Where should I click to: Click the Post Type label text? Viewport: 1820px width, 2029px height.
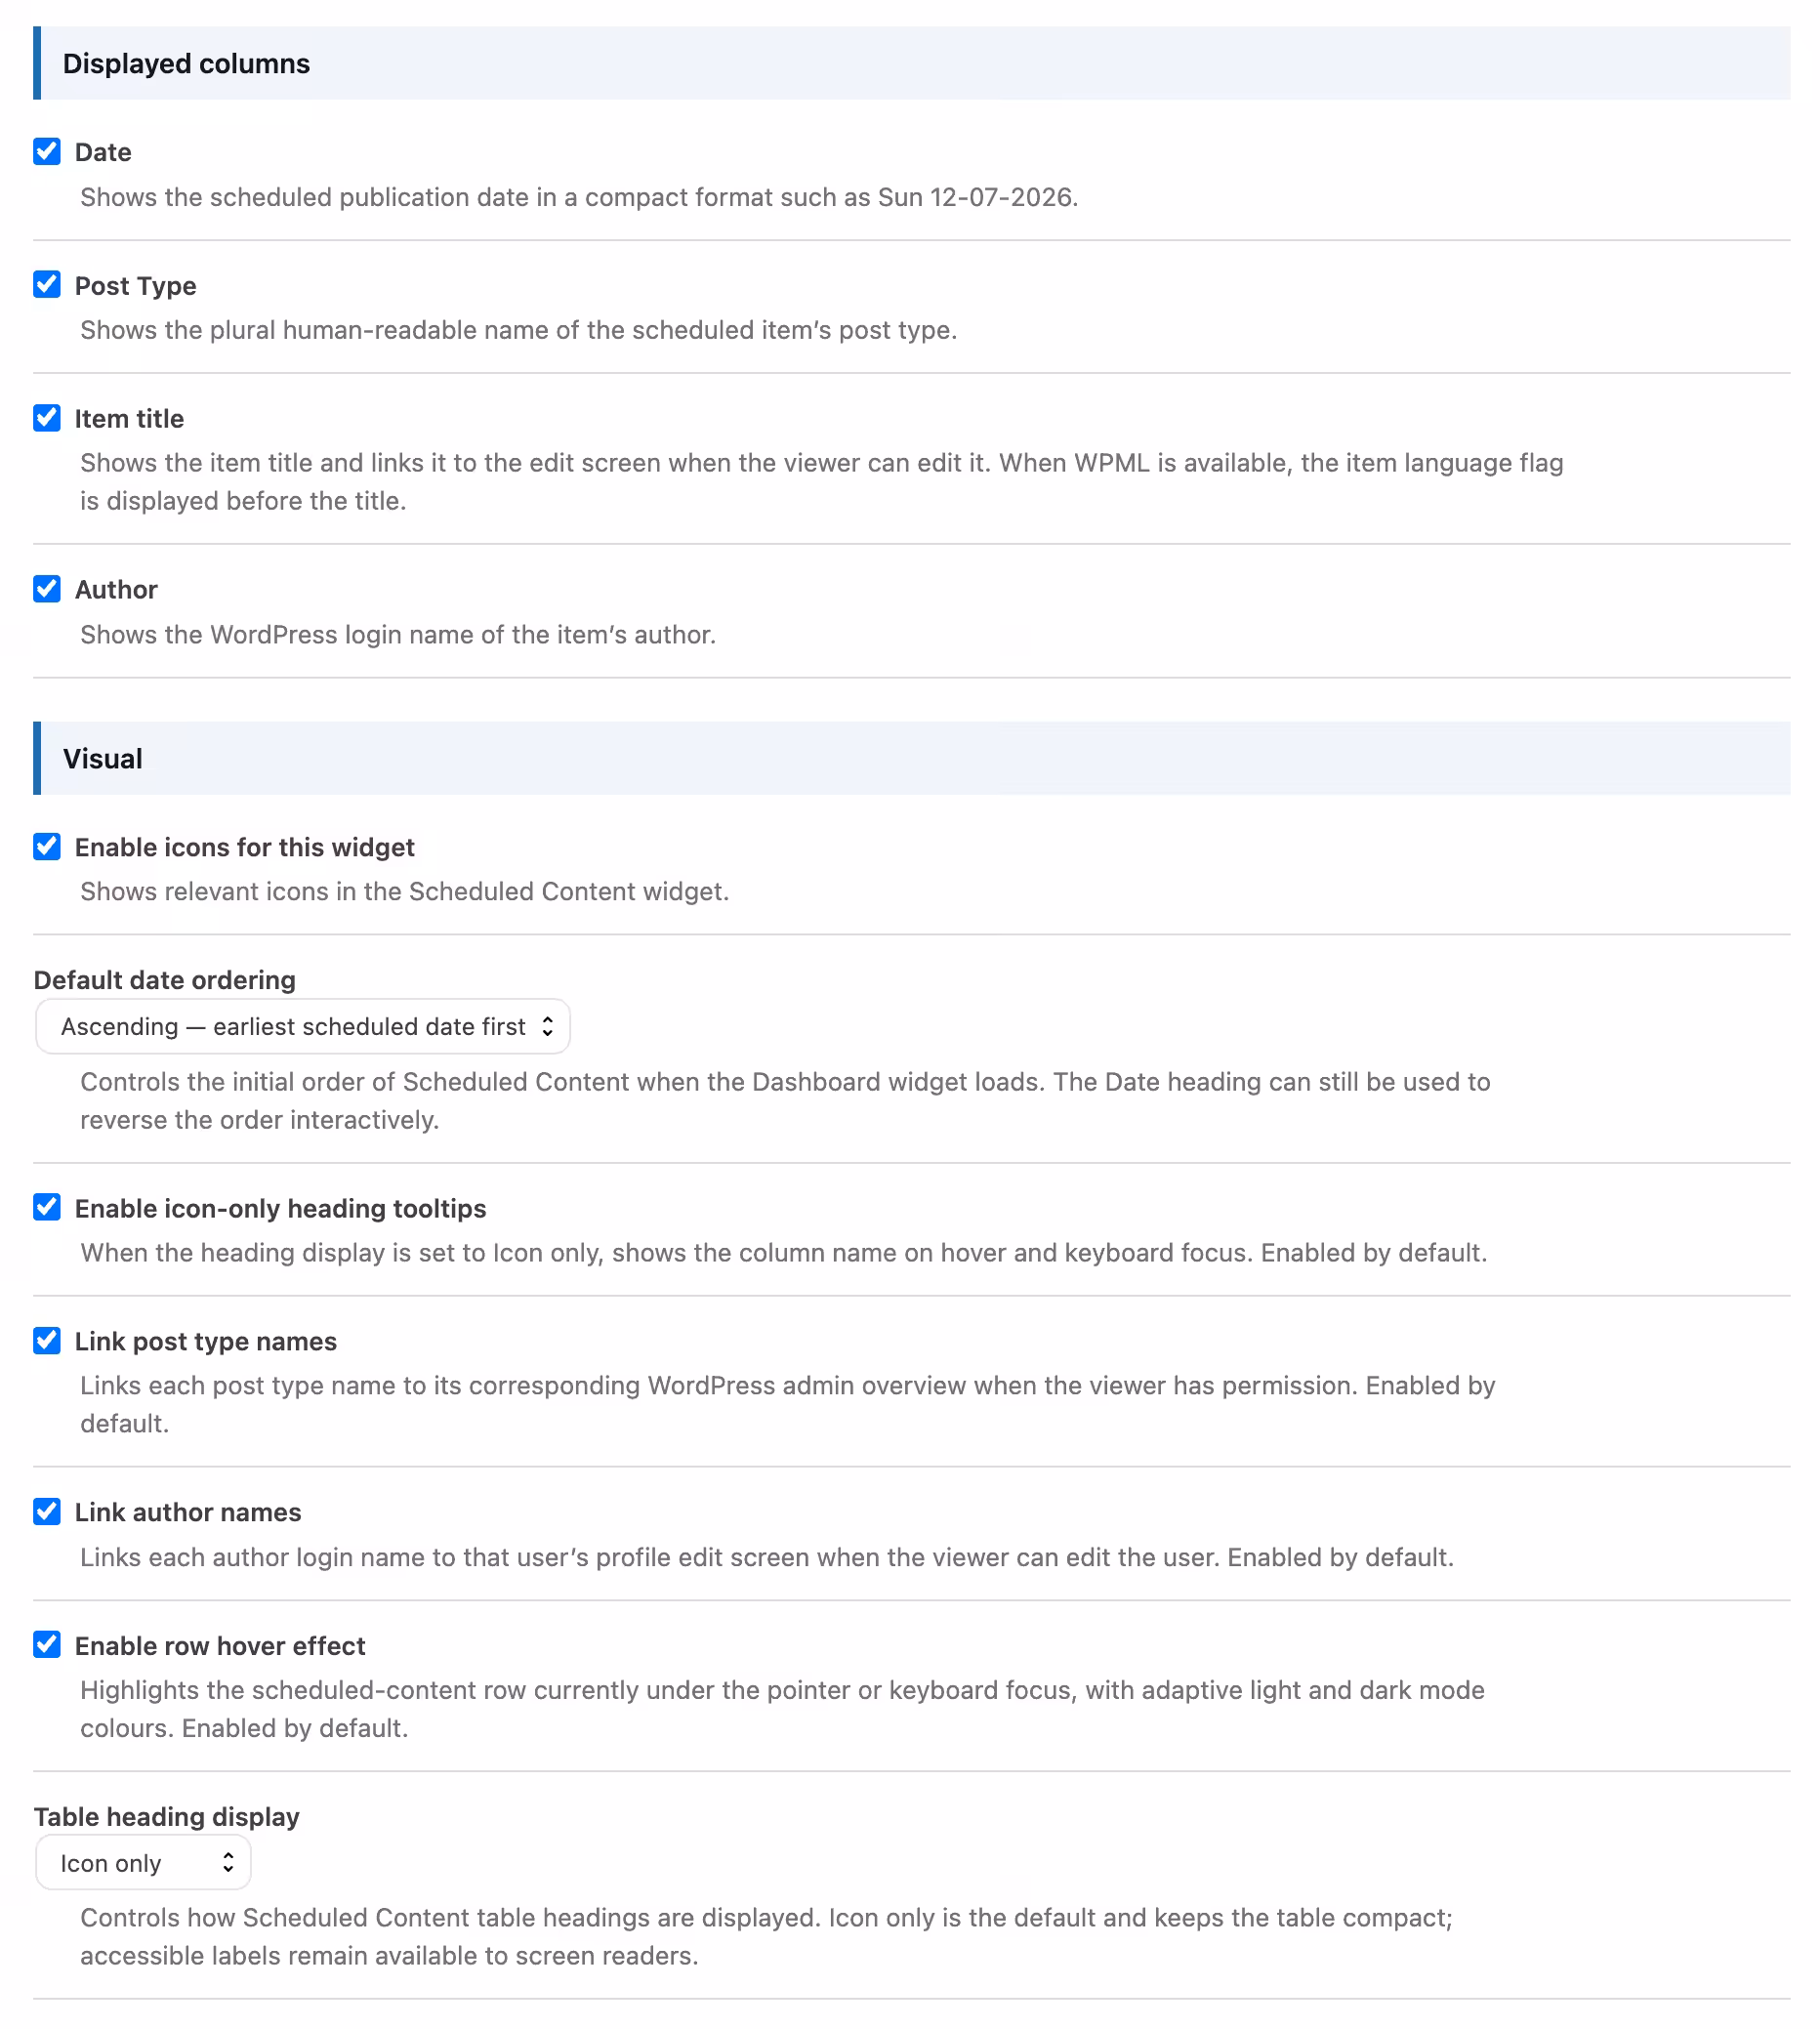[136, 286]
